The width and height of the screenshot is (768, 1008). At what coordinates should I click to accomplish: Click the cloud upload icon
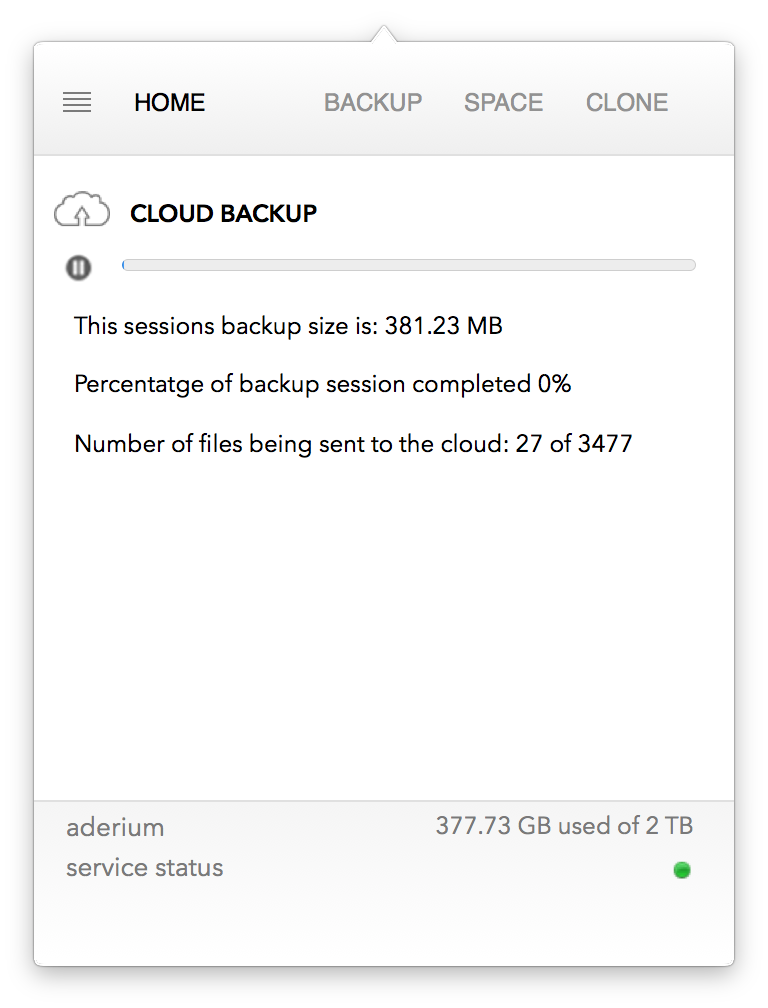pos(82,211)
